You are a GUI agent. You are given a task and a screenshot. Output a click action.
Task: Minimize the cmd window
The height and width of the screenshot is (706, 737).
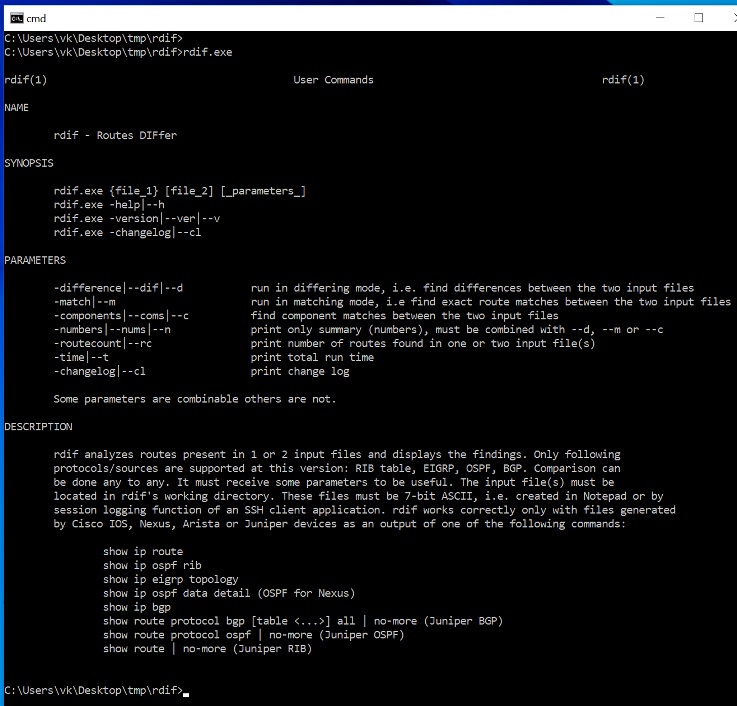(660, 18)
